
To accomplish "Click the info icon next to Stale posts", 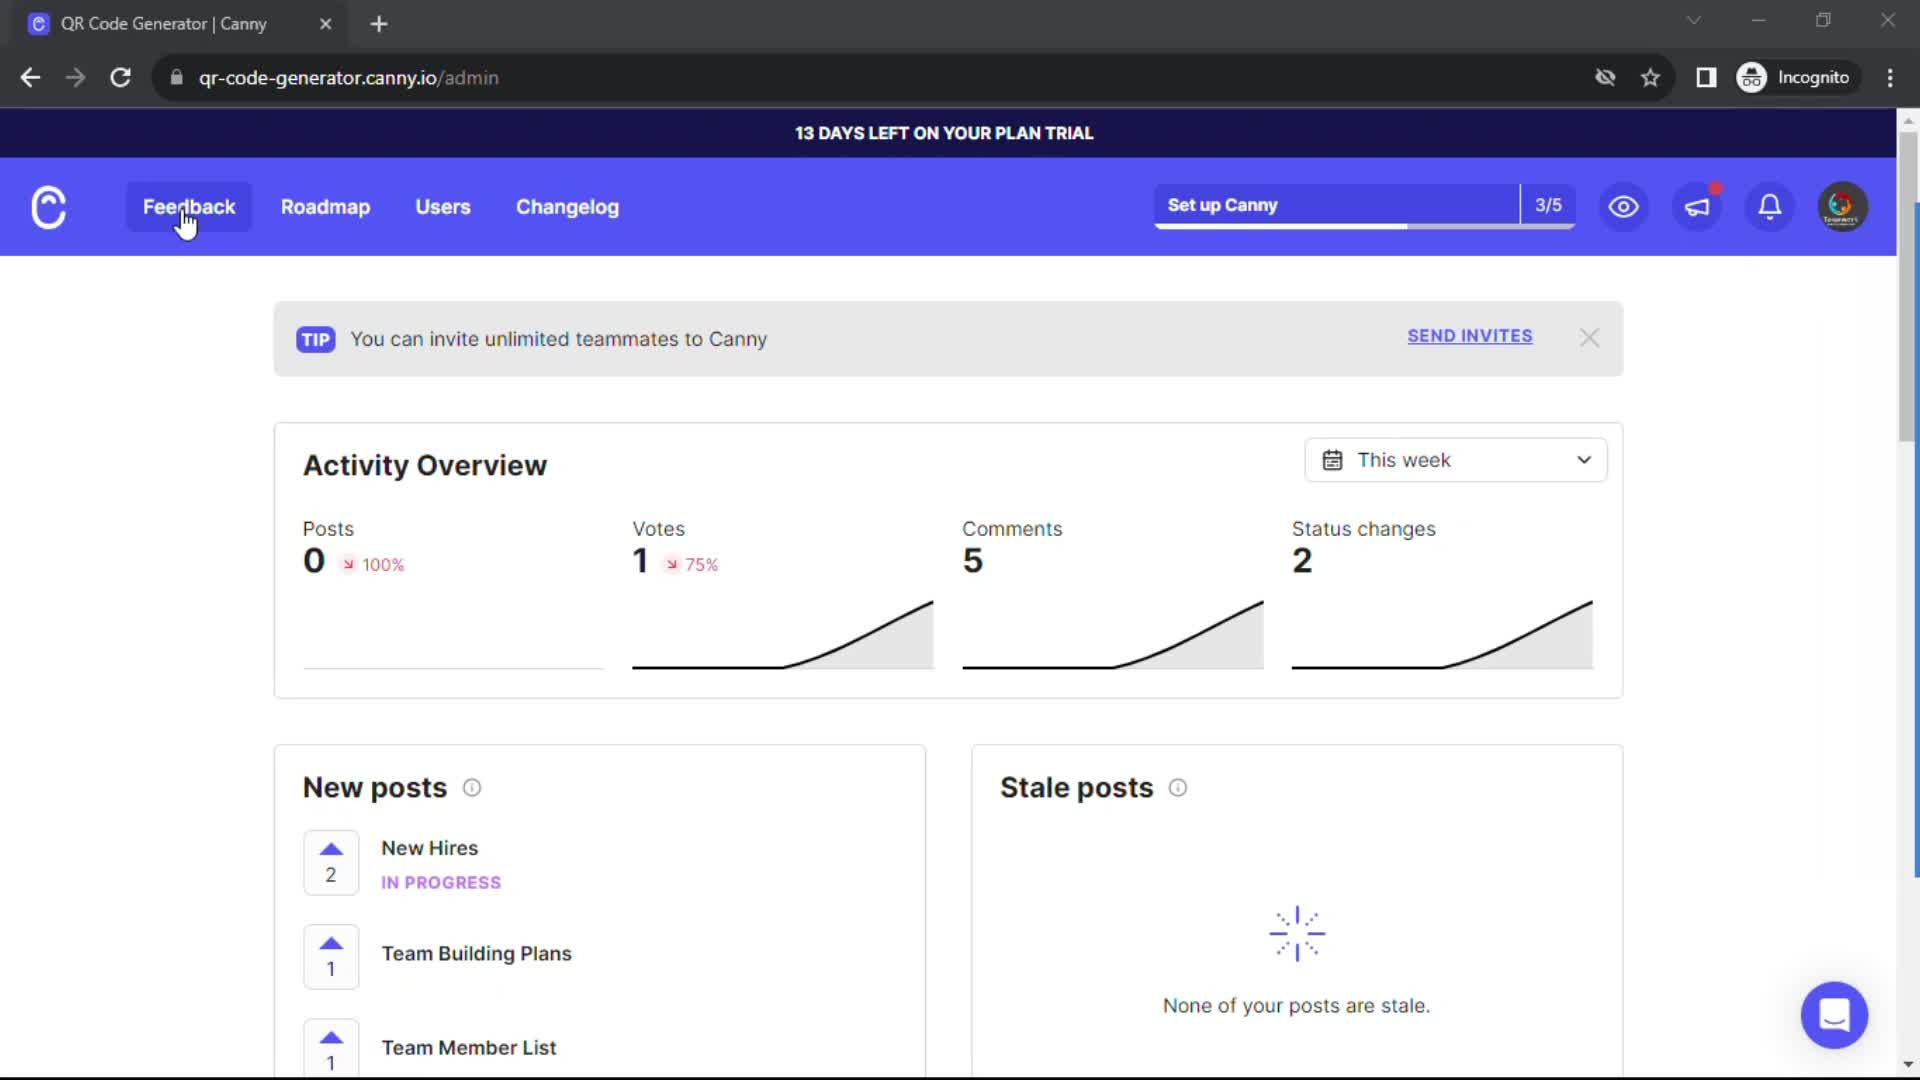I will [x=1177, y=788].
